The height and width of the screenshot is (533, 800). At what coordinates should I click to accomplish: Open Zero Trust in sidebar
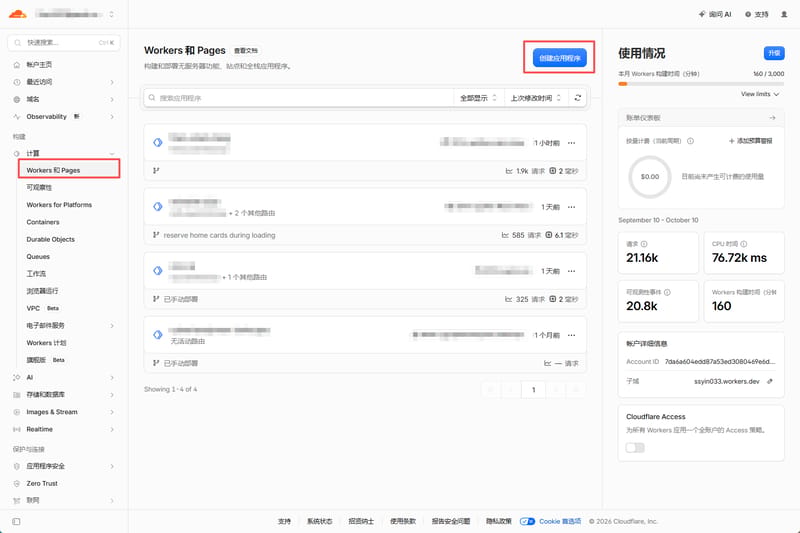pyautogui.click(x=42, y=484)
